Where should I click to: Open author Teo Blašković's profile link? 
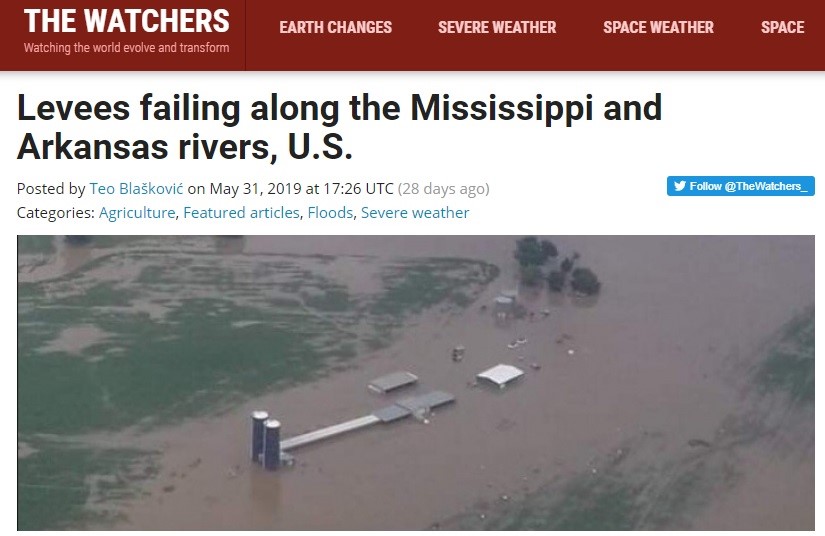136,188
